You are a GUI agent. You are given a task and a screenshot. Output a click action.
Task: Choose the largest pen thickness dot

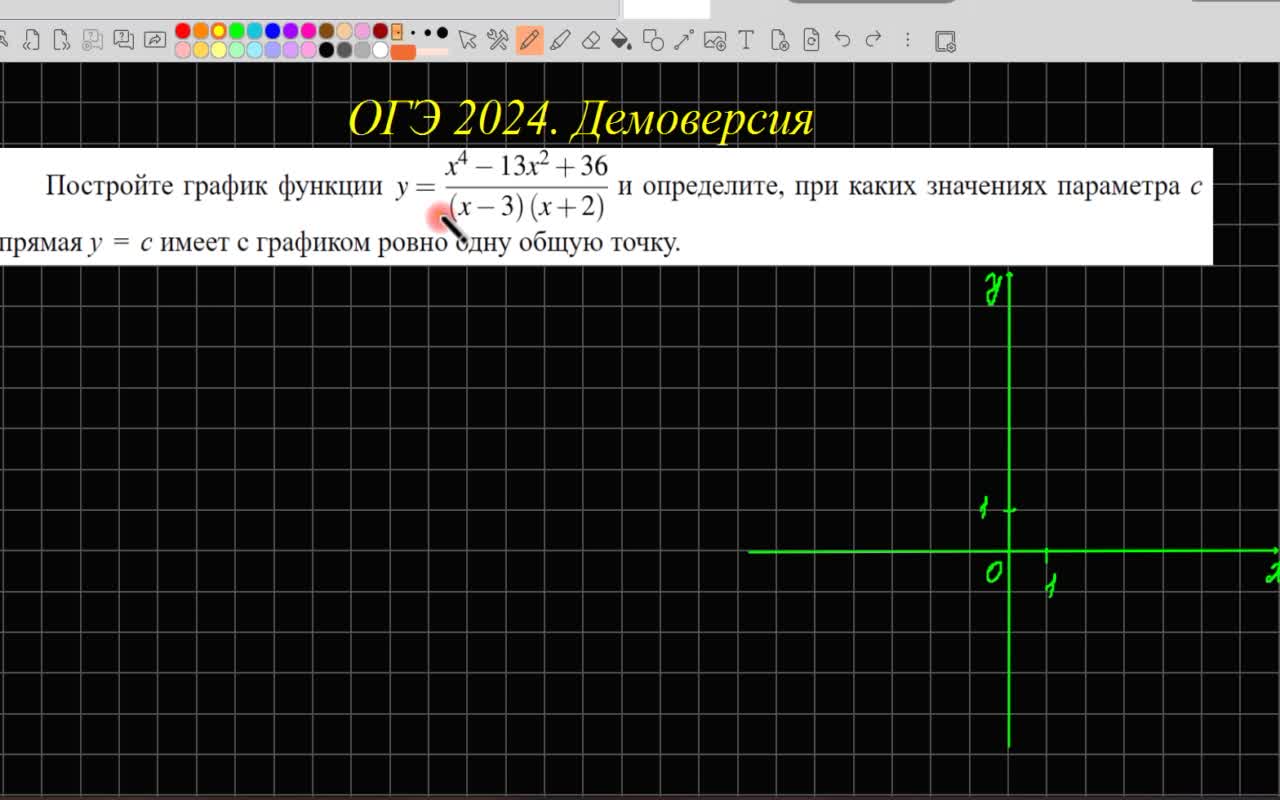pyautogui.click(x=442, y=33)
